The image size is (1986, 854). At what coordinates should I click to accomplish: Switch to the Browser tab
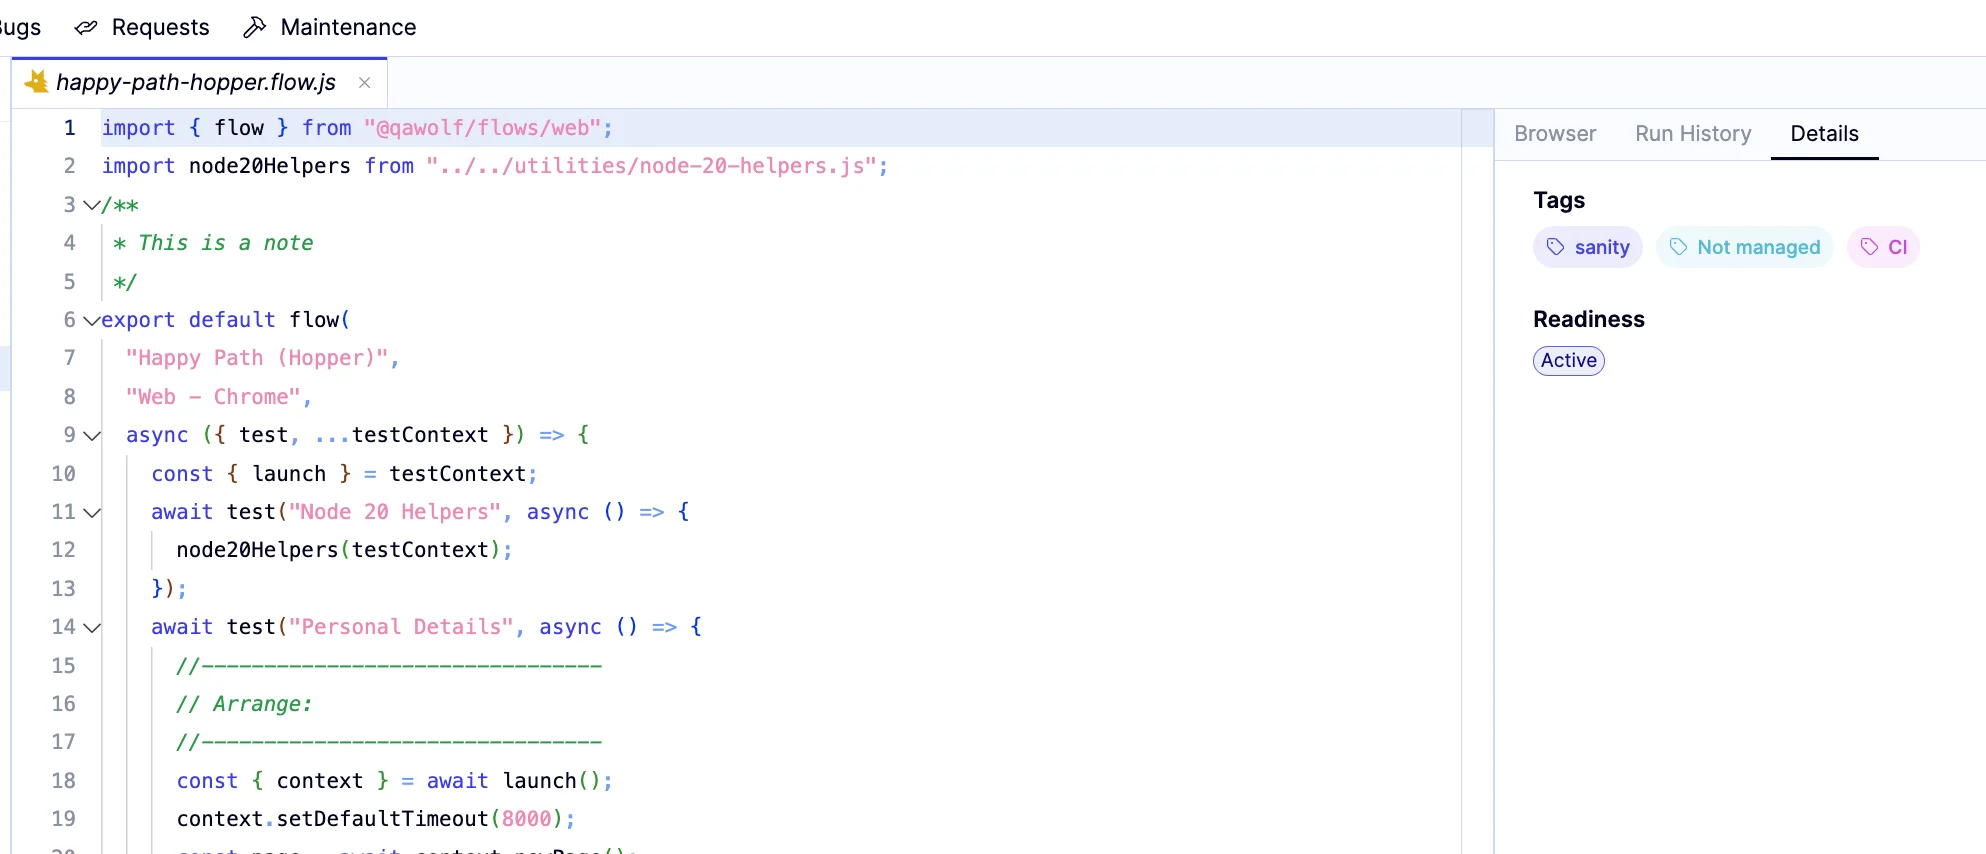tap(1555, 134)
